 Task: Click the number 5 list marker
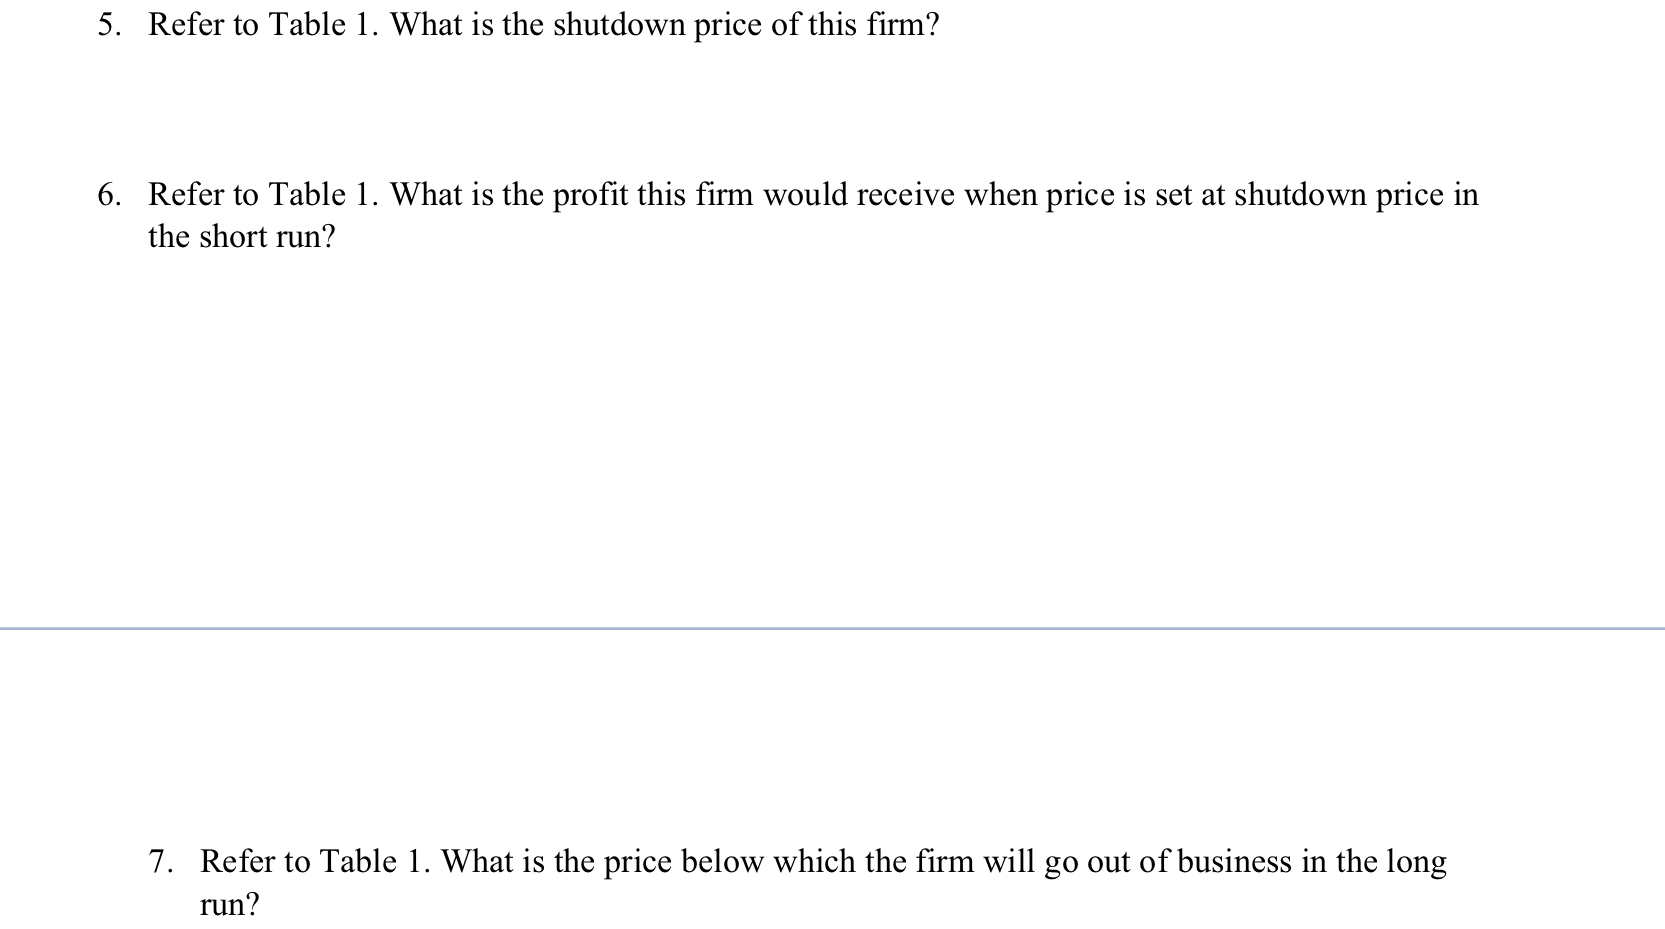click(x=109, y=25)
